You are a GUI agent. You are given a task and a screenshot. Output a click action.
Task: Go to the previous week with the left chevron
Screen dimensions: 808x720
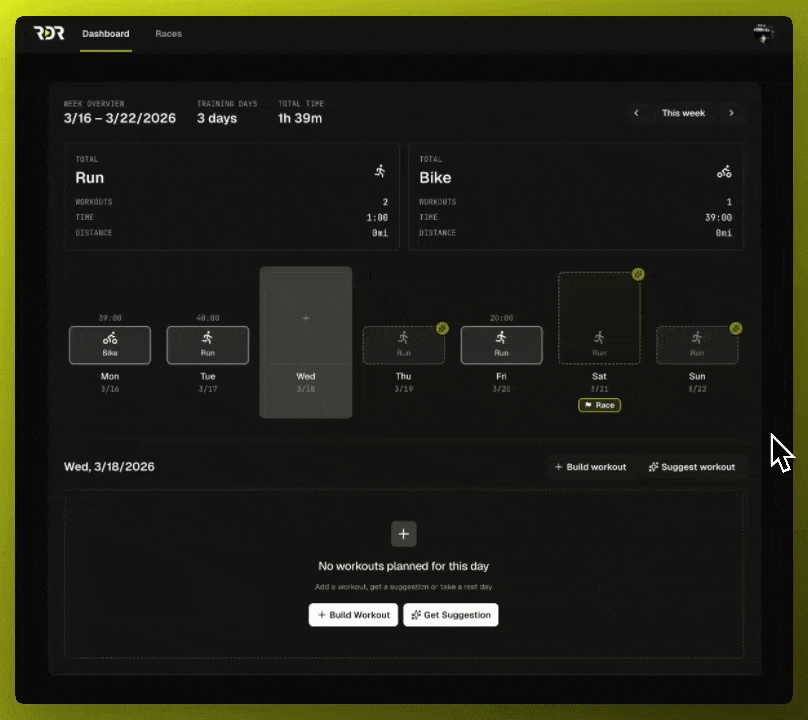(637, 113)
